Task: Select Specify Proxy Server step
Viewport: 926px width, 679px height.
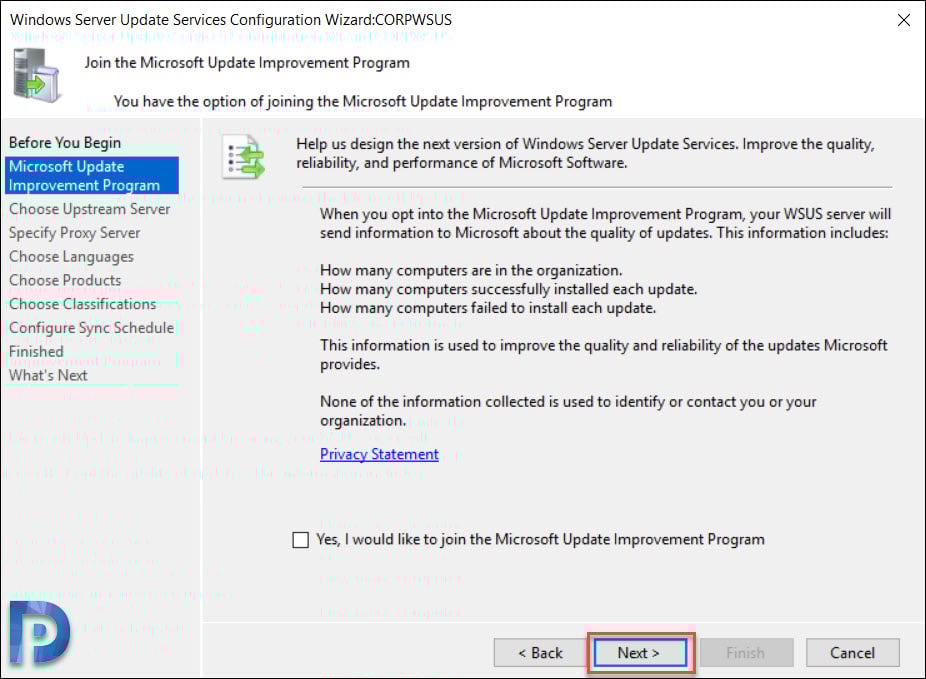Action: click(74, 233)
